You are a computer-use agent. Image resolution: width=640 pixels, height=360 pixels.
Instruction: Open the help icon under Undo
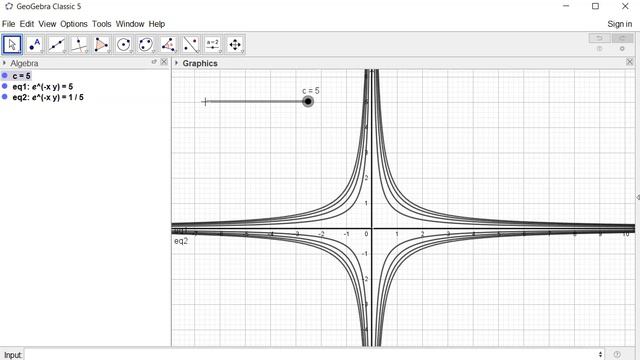(x=600, y=49)
